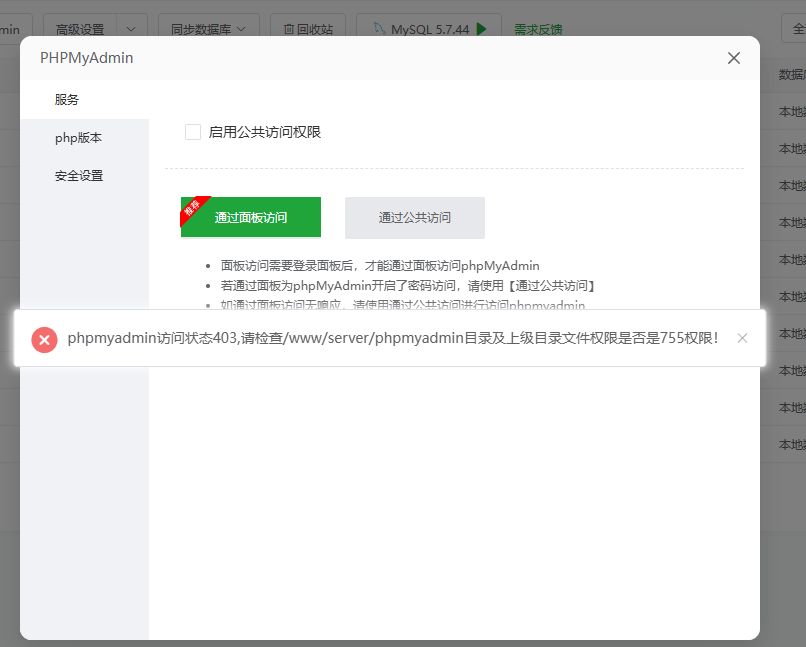Viewport: 806px width, 647px height.
Task: Click the red 推荐 ribbon badge
Action: pos(192,208)
